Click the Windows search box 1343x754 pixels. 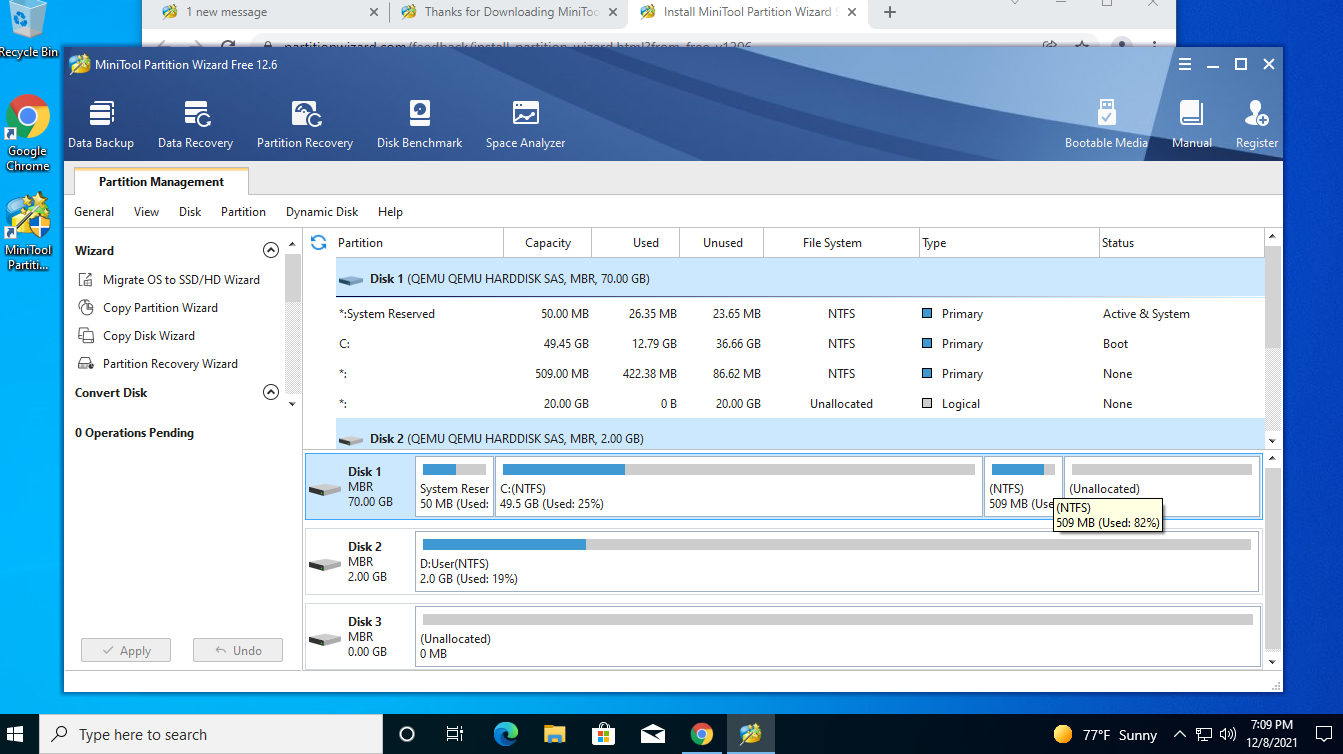211,734
